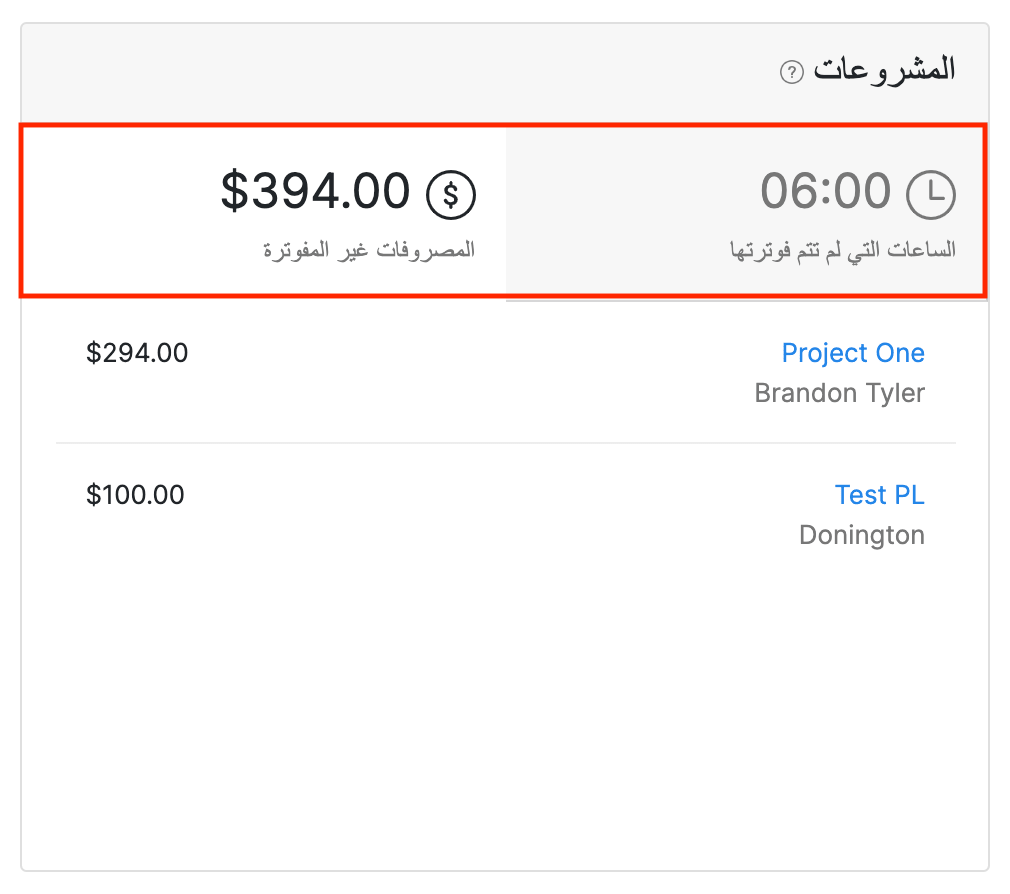Switch to the unbilled hours tab
1010x894 pixels.
[745, 211]
